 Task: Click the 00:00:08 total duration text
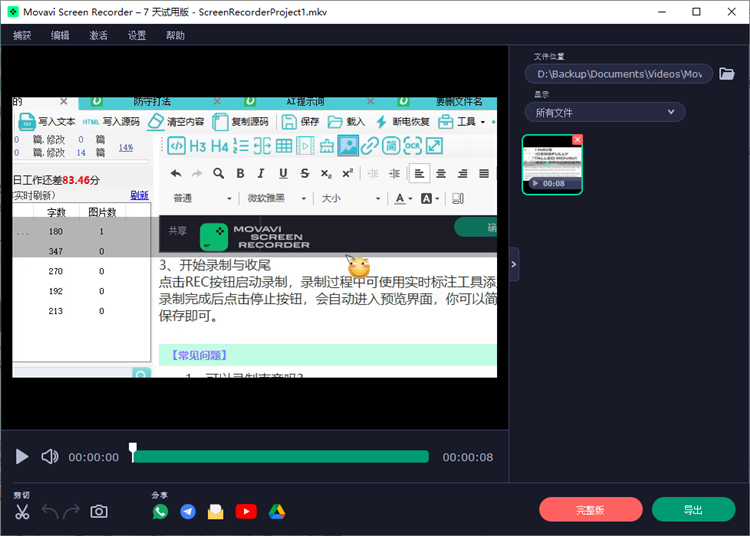467,457
